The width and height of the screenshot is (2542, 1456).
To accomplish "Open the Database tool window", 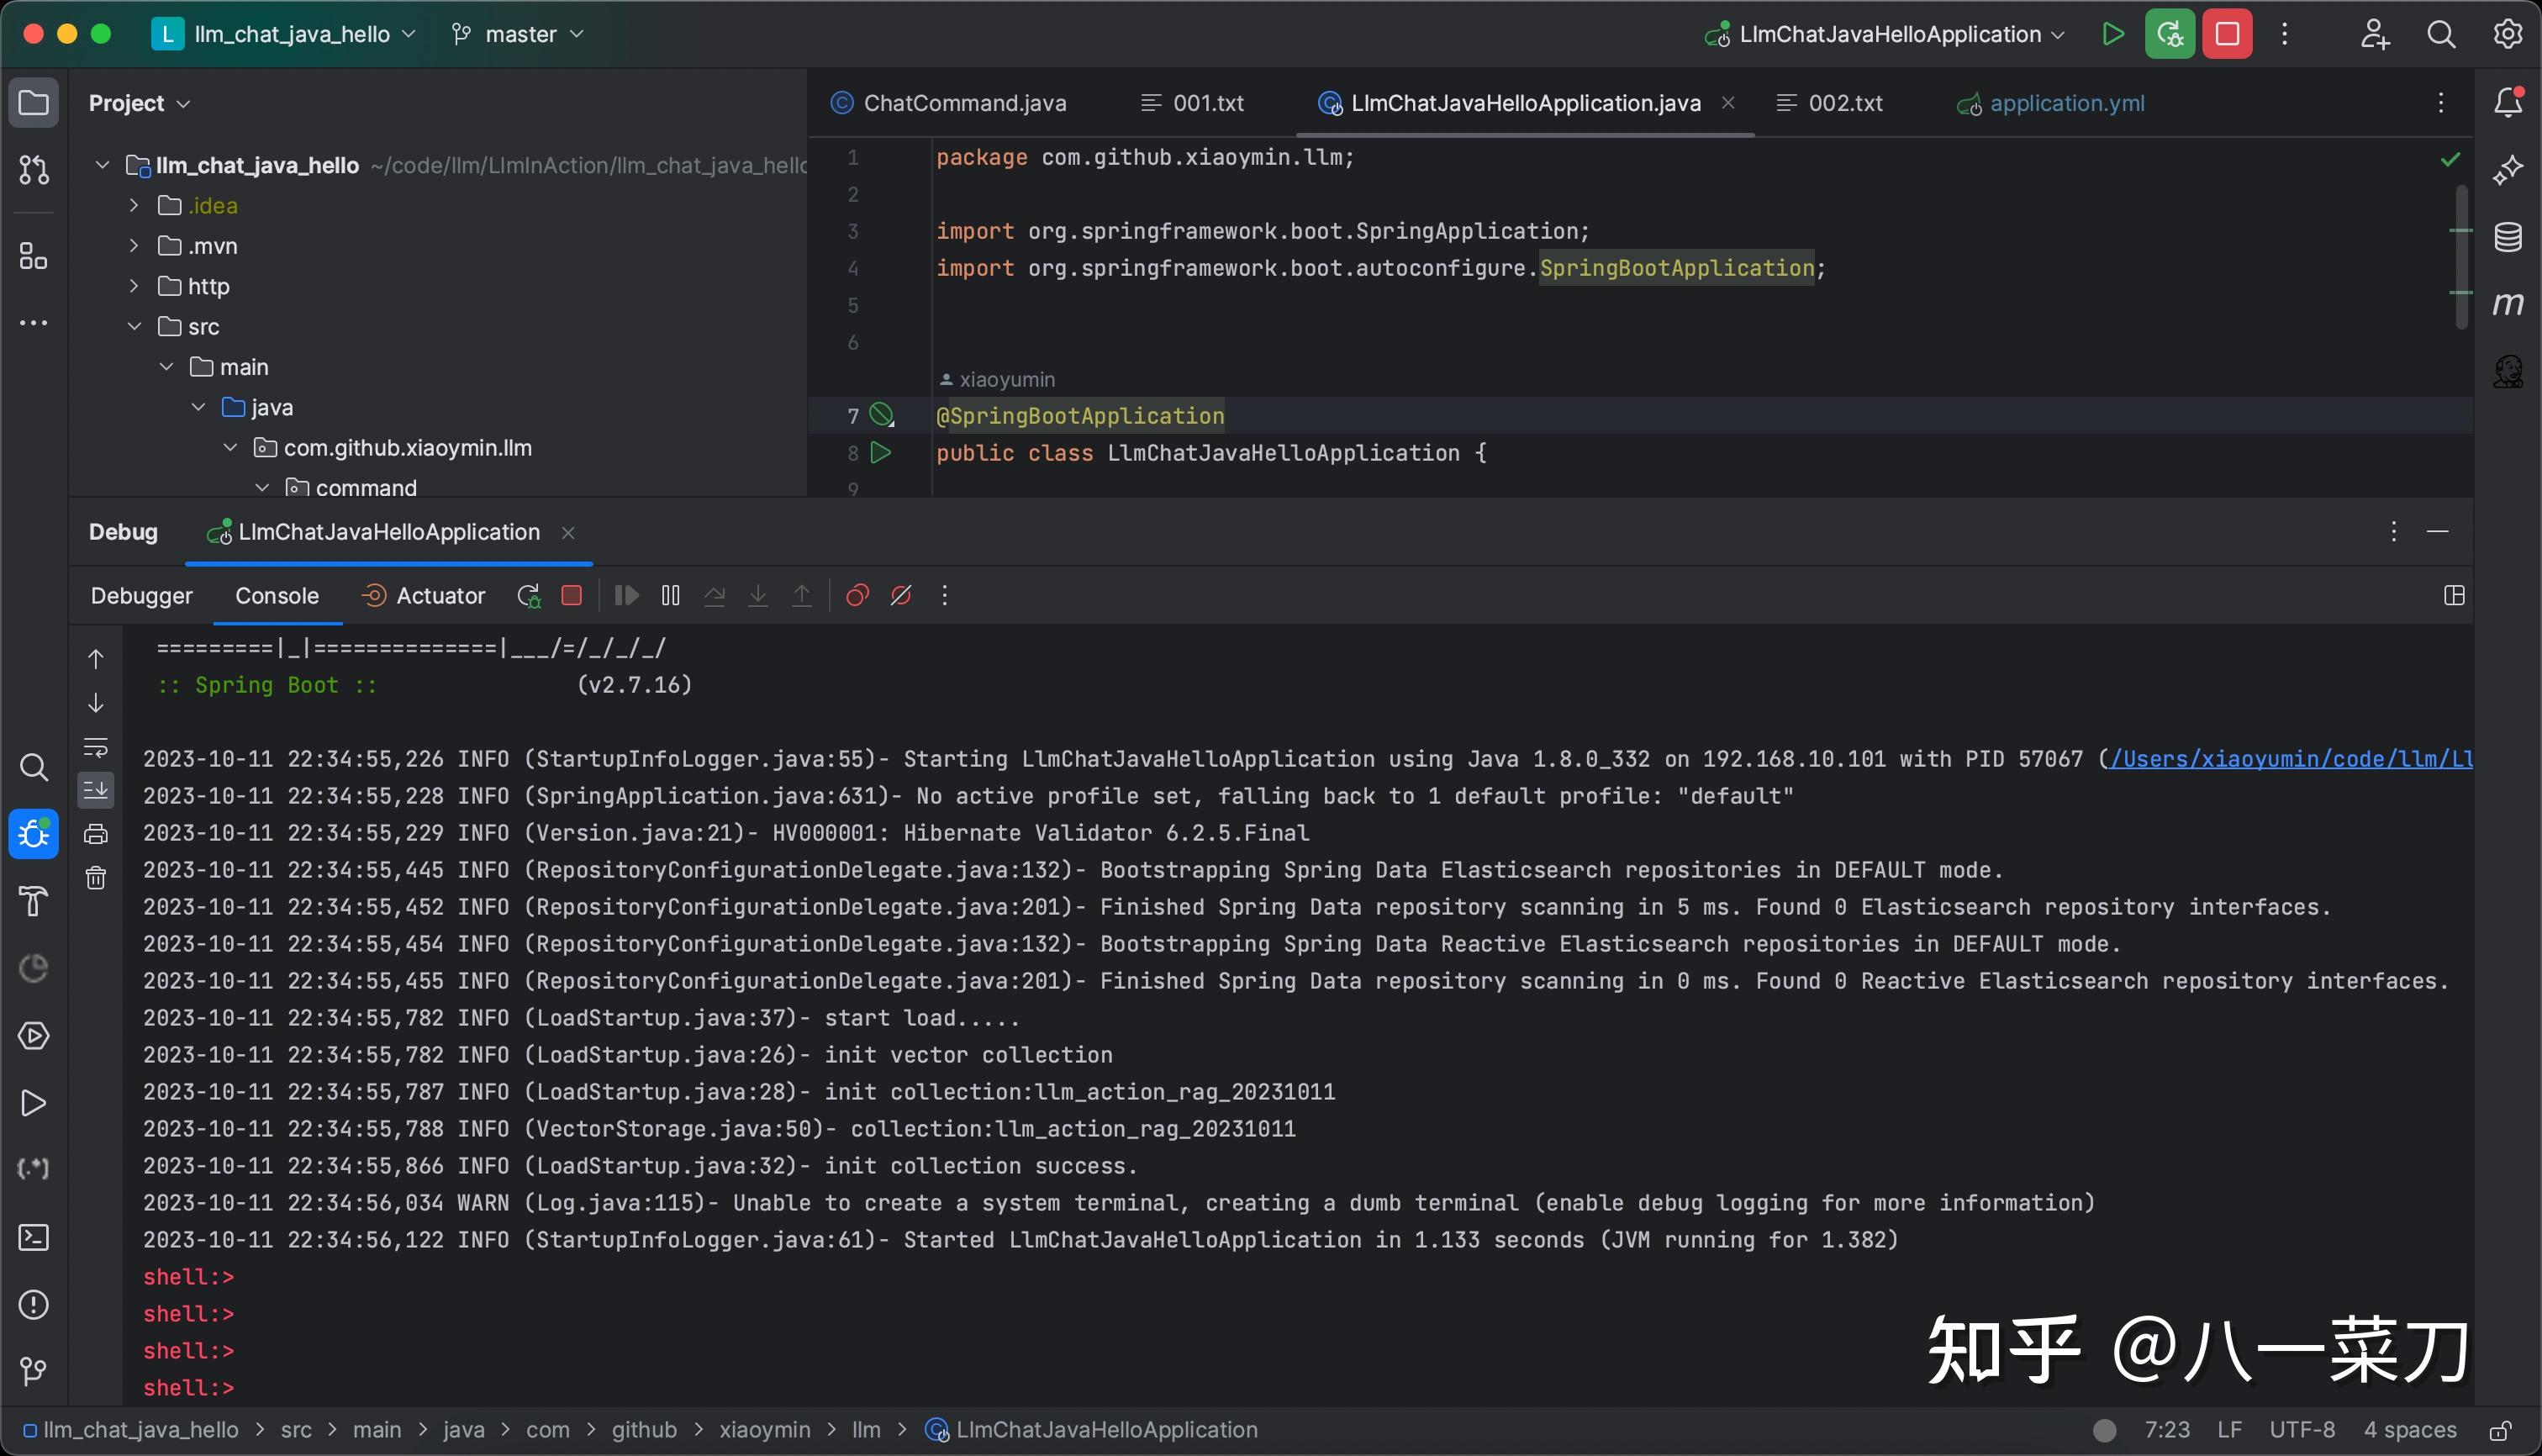I will coord(2507,237).
